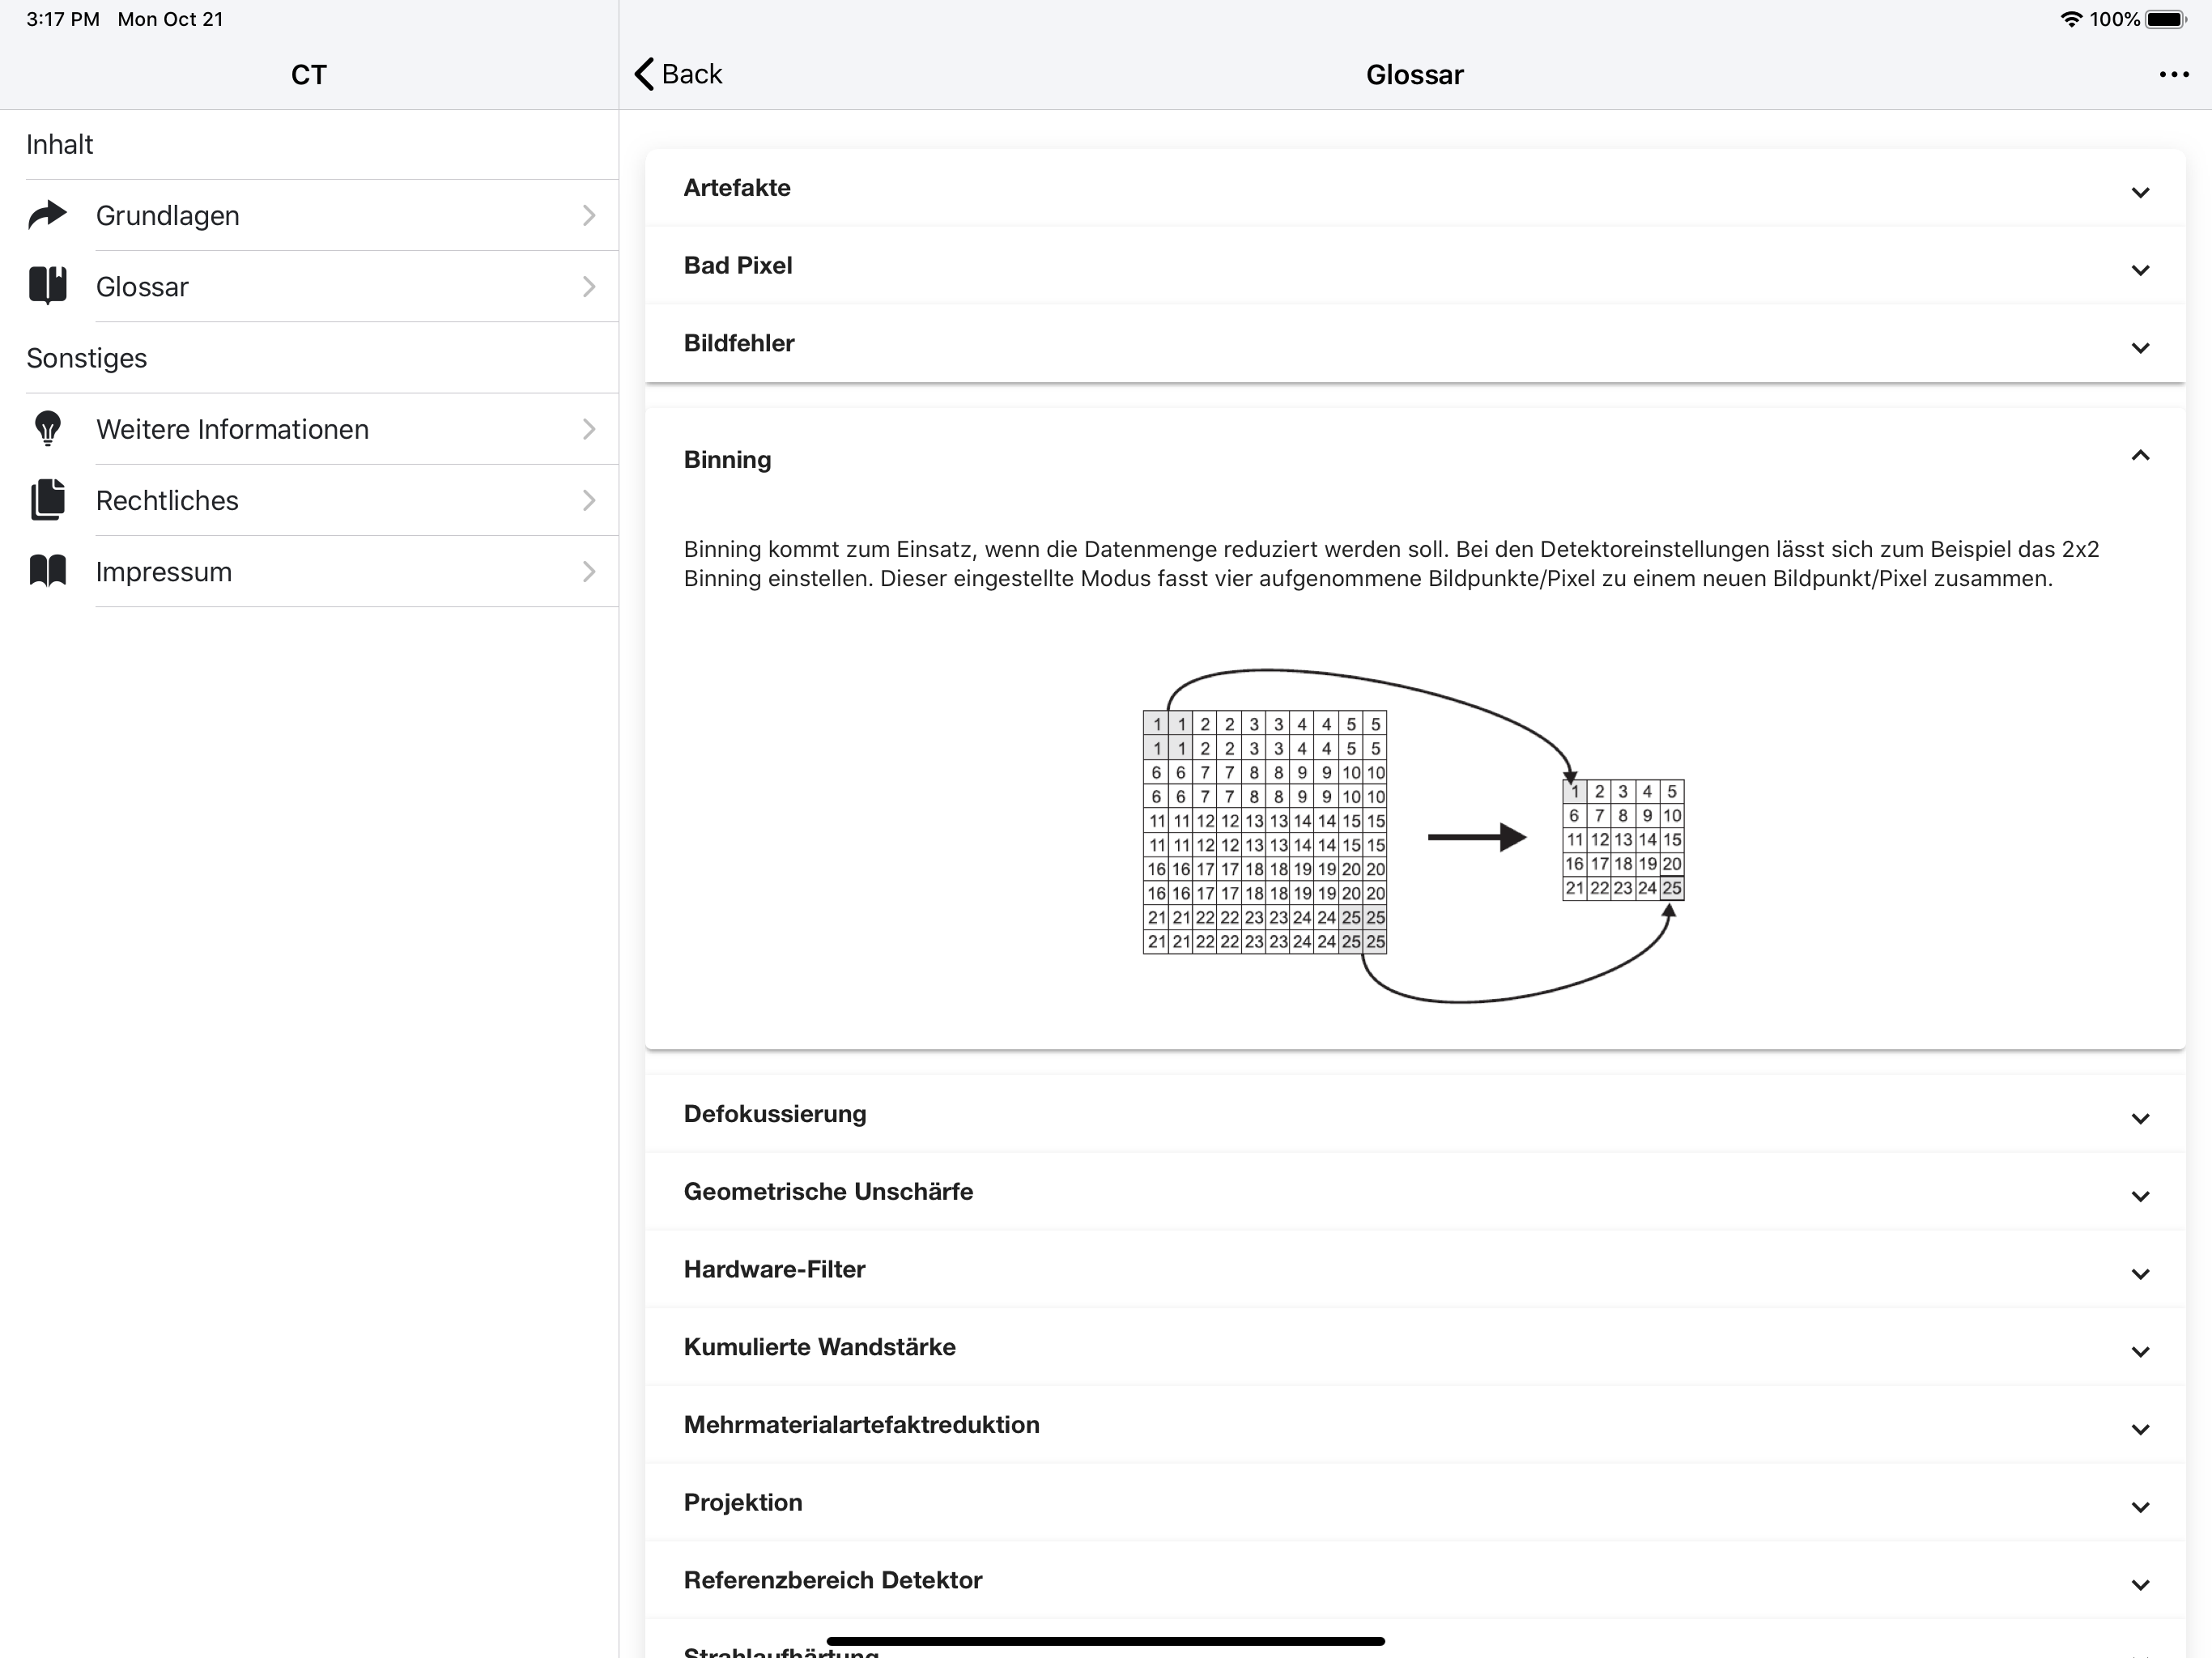Click the Projektion heading text
This screenshot has height=1658, width=2212.
(x=743, y=1502)
